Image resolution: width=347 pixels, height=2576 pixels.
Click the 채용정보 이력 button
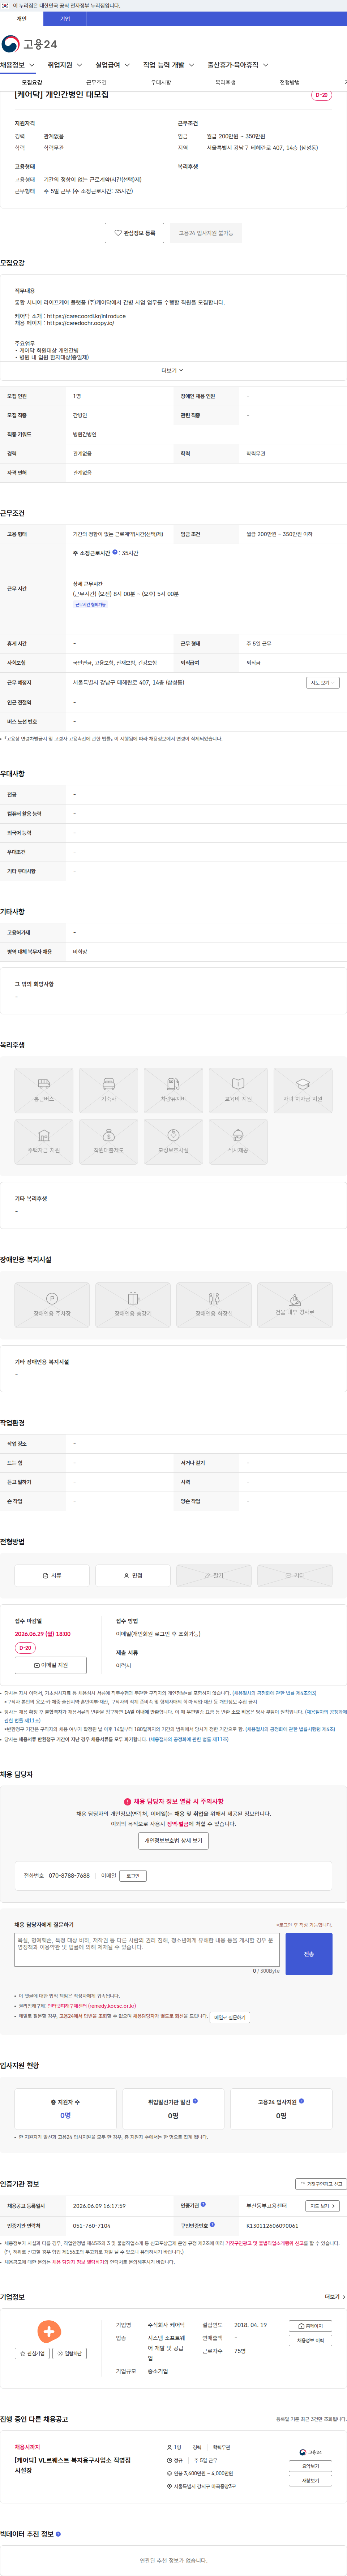pyautogui.click(x=310, y=2341)
